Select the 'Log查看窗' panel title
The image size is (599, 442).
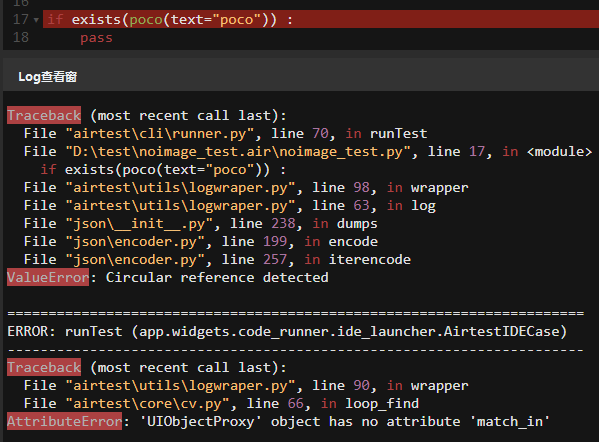coord(47,77)
